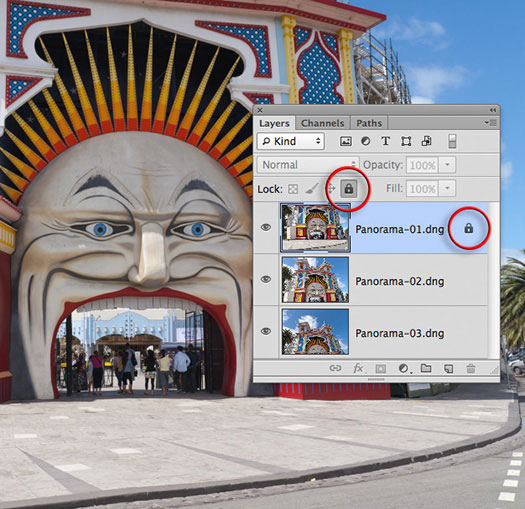Click the Layers panel scrollbar

click(494, 281)
